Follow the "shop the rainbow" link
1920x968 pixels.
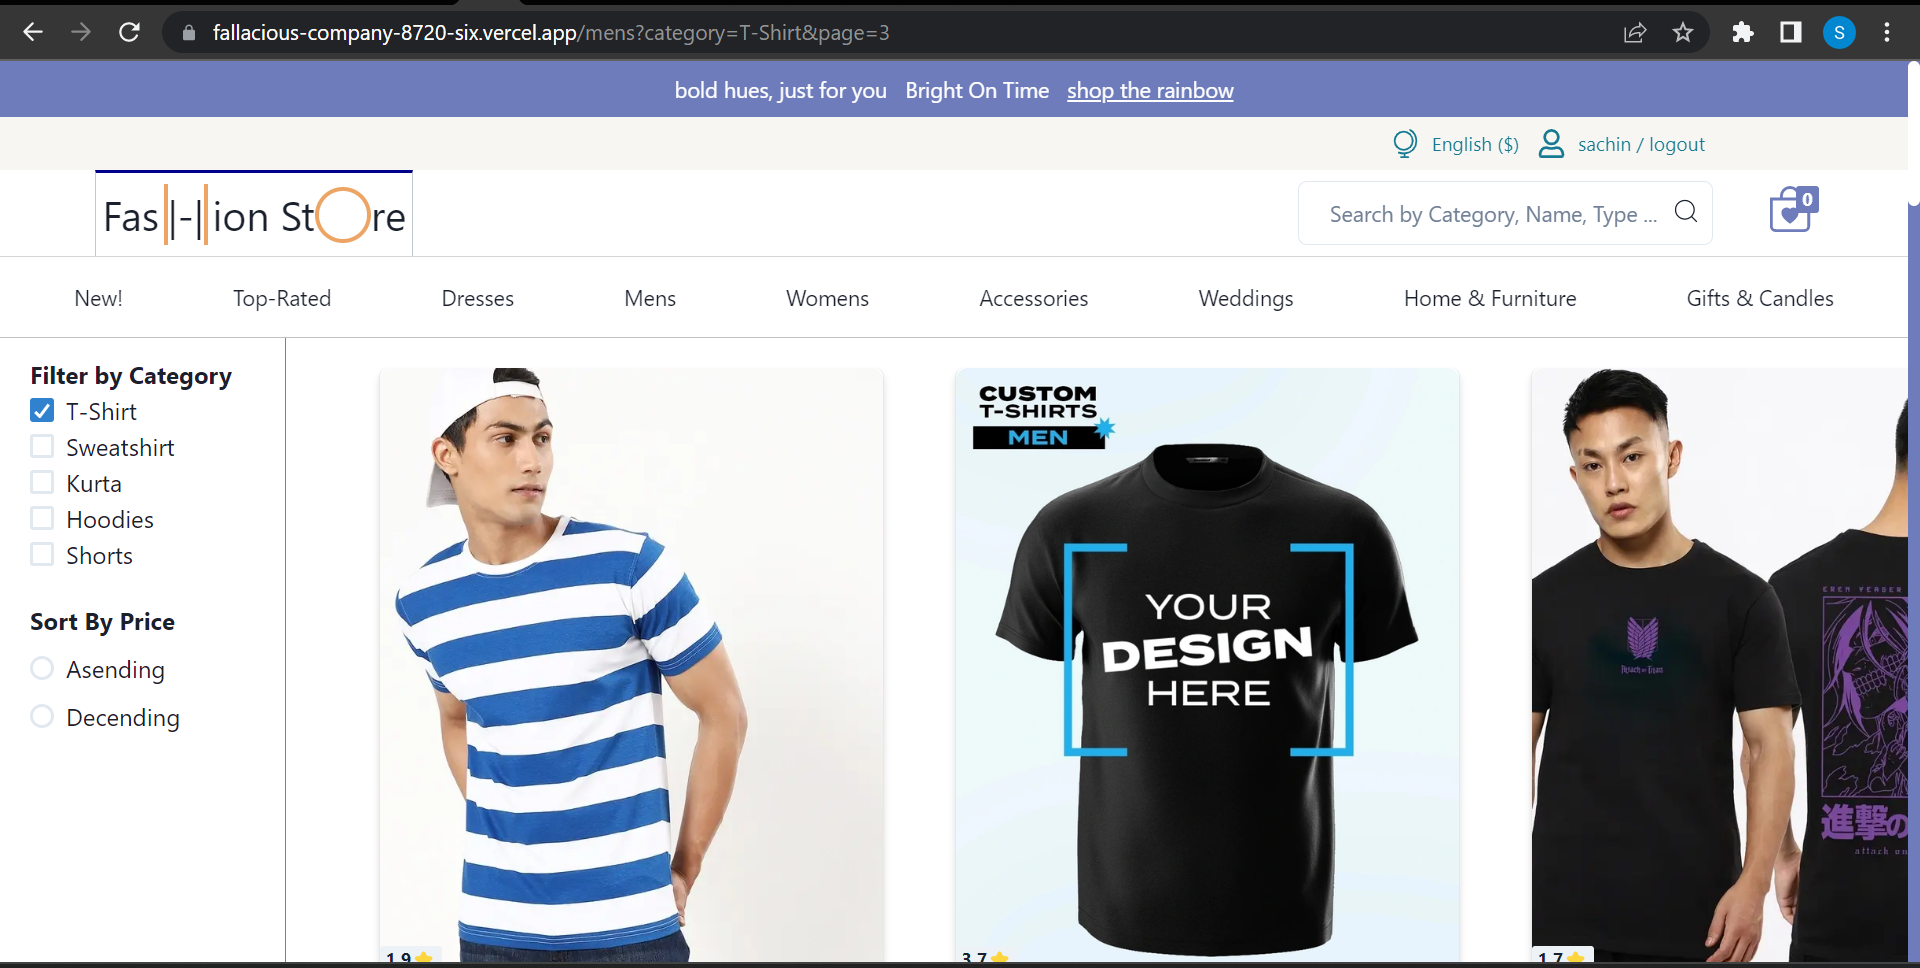coord(1149,91)
